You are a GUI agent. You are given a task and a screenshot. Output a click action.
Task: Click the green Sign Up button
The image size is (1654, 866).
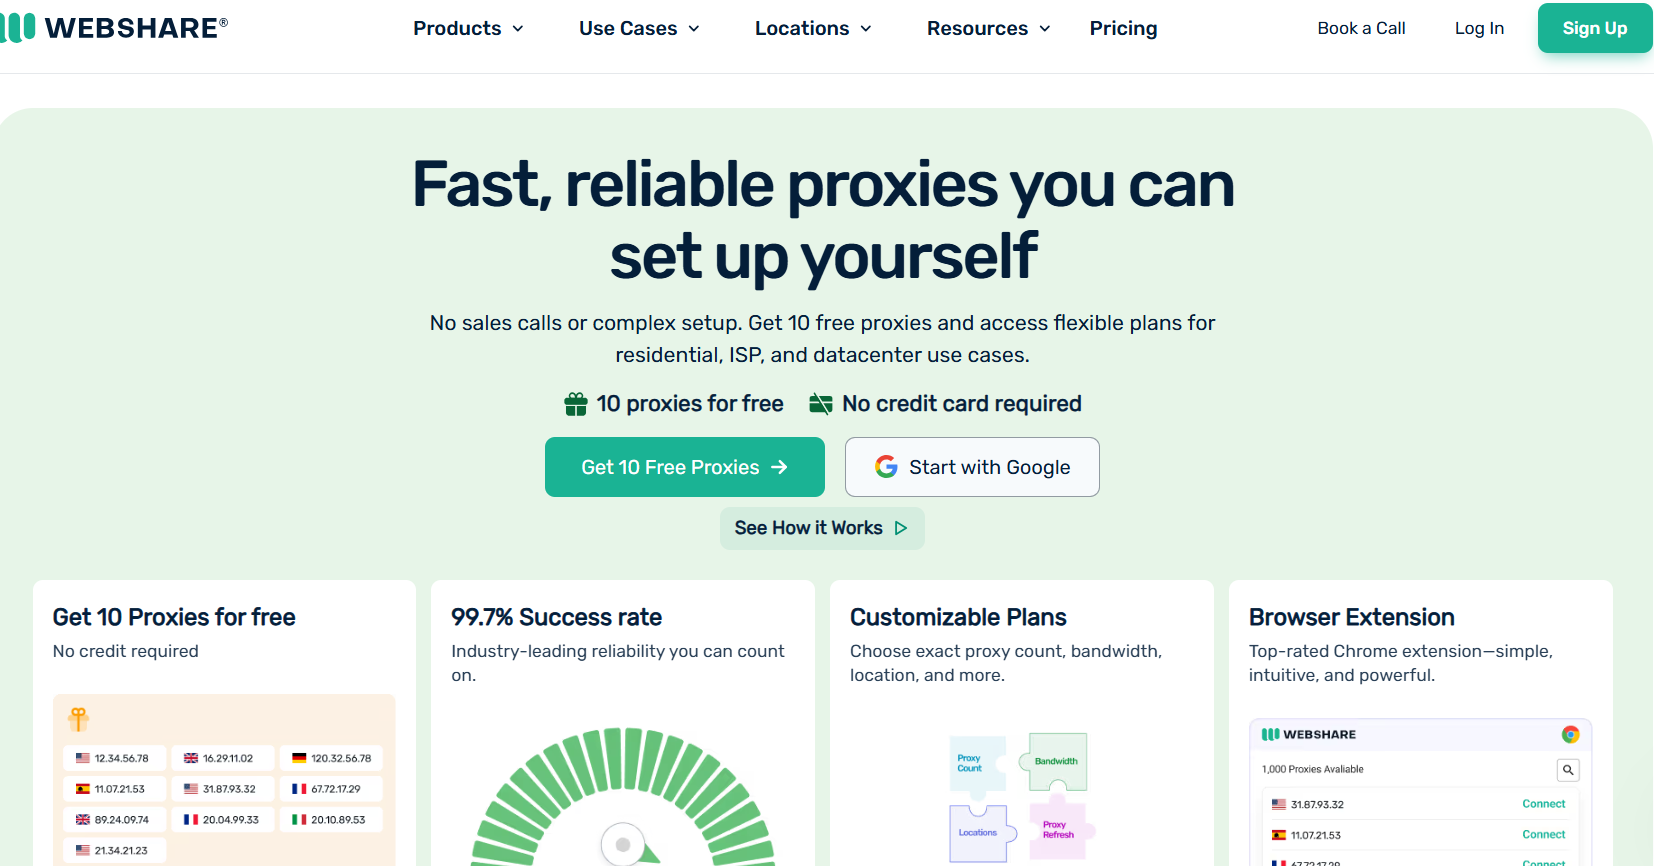click(1594, 28)
